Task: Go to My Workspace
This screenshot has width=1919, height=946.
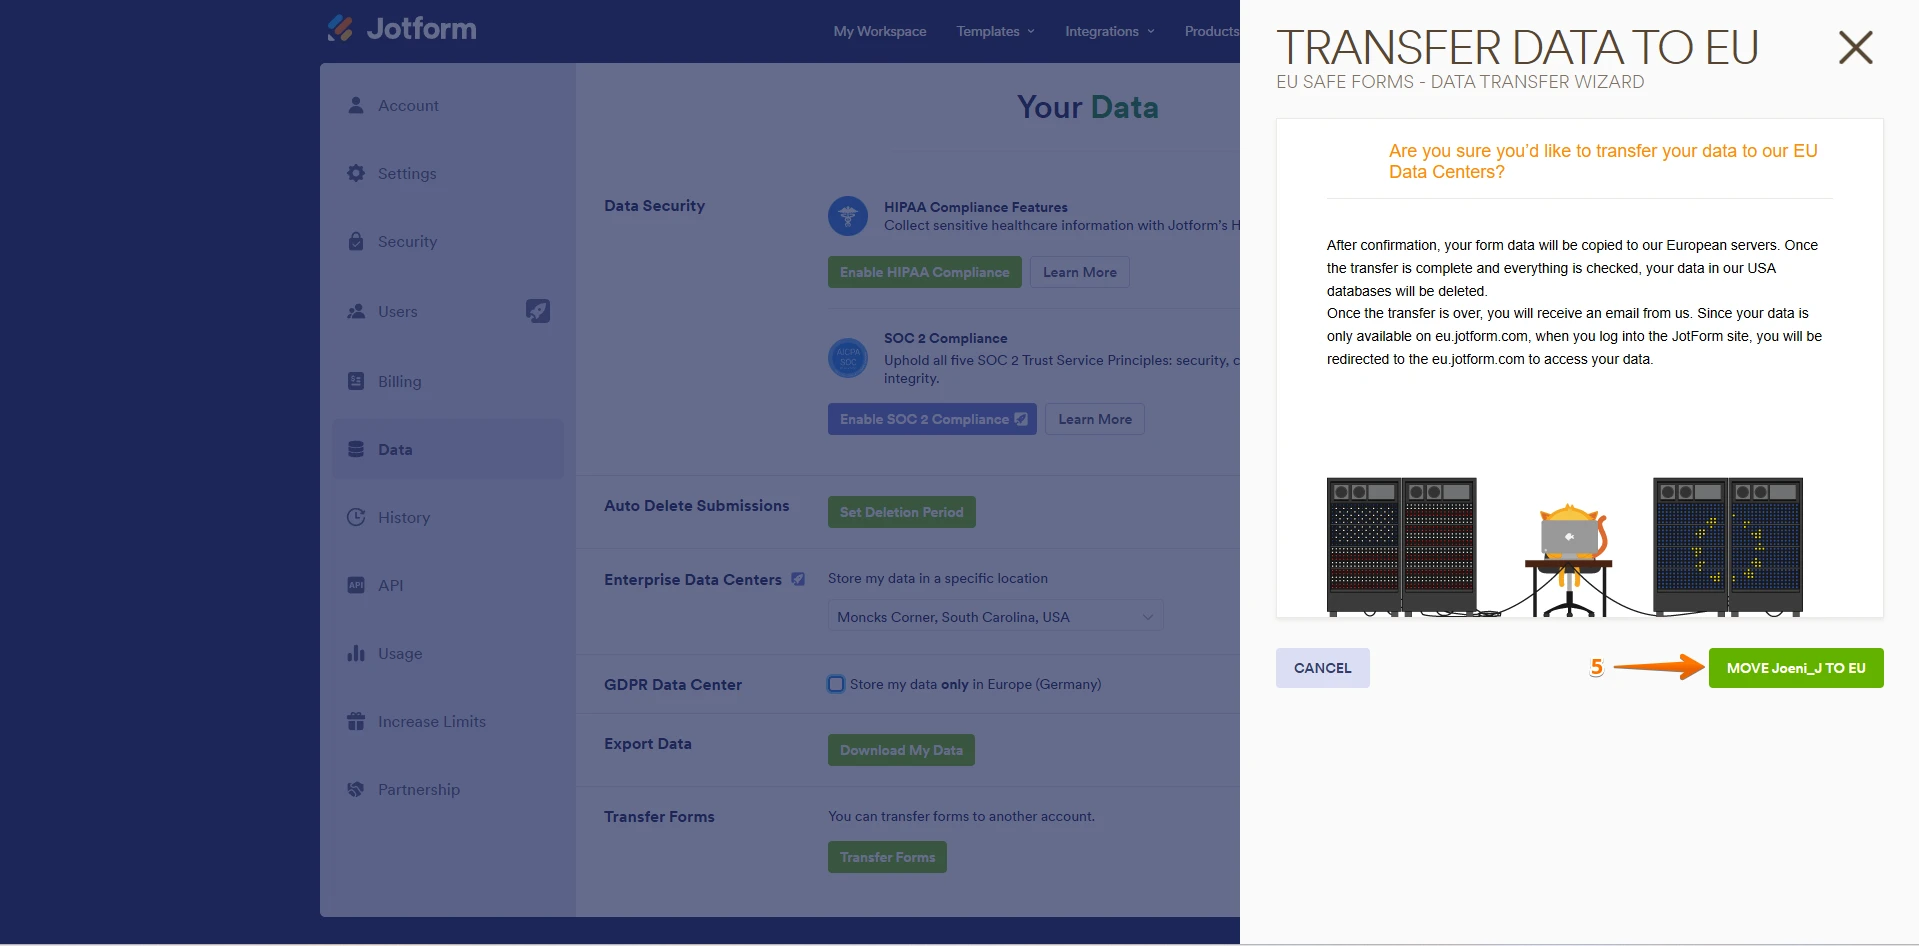Action: [879, 31]
